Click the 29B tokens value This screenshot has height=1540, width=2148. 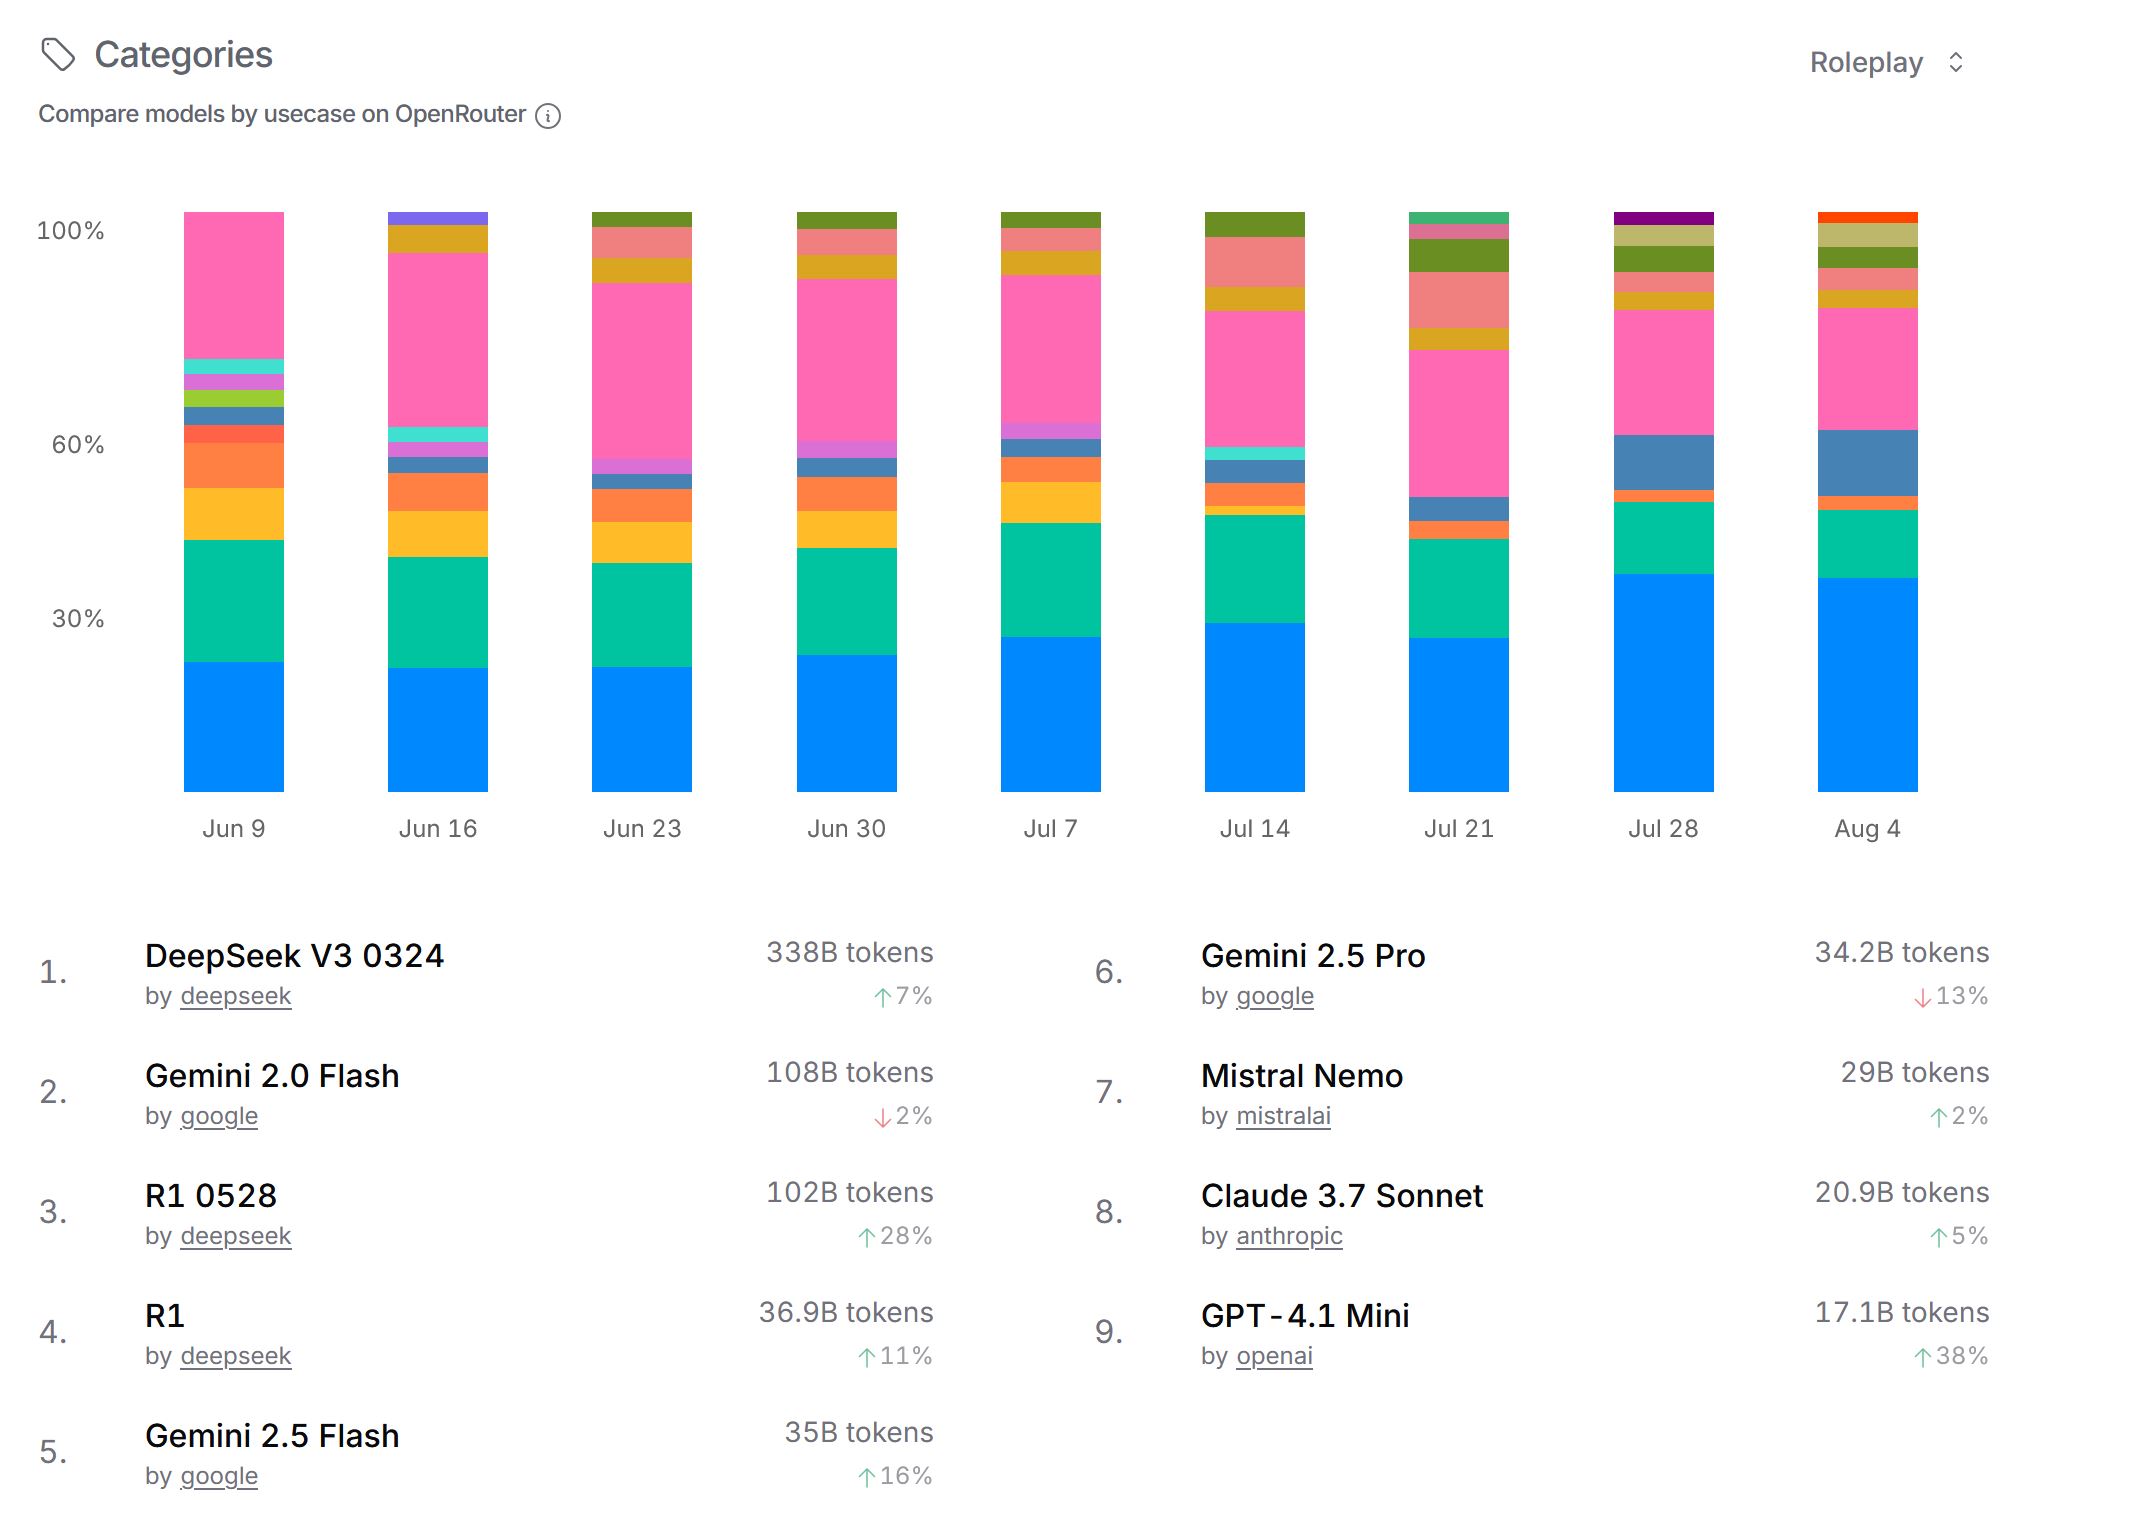pyautogui.click(x=1915, y=1073)
